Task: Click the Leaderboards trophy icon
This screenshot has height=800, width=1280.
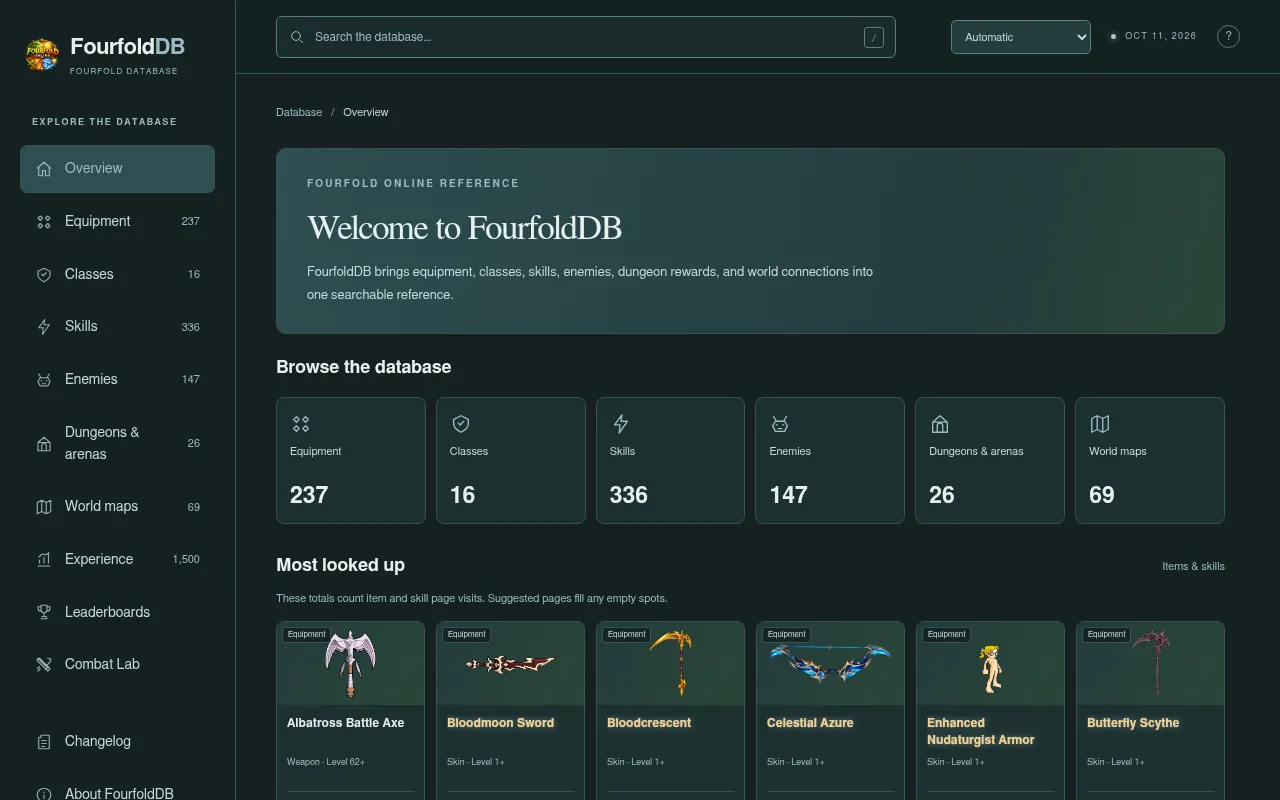Action: [44, 612]
